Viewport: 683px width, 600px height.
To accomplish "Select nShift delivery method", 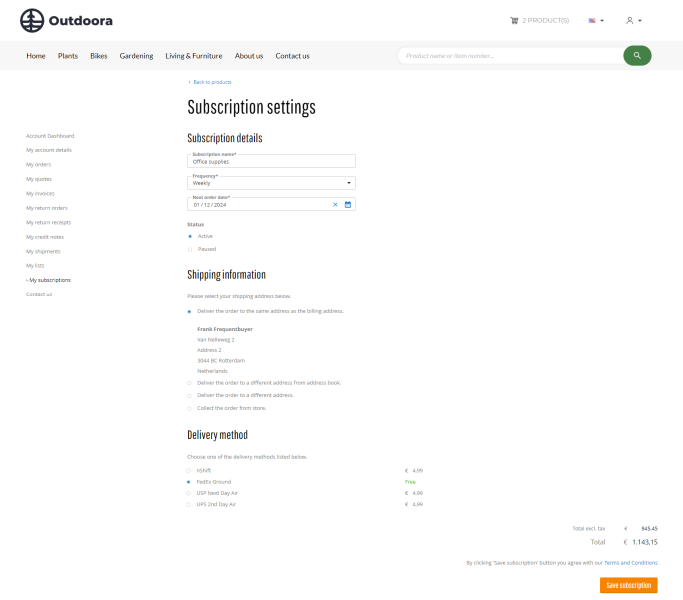I will (x=190, y=470).
